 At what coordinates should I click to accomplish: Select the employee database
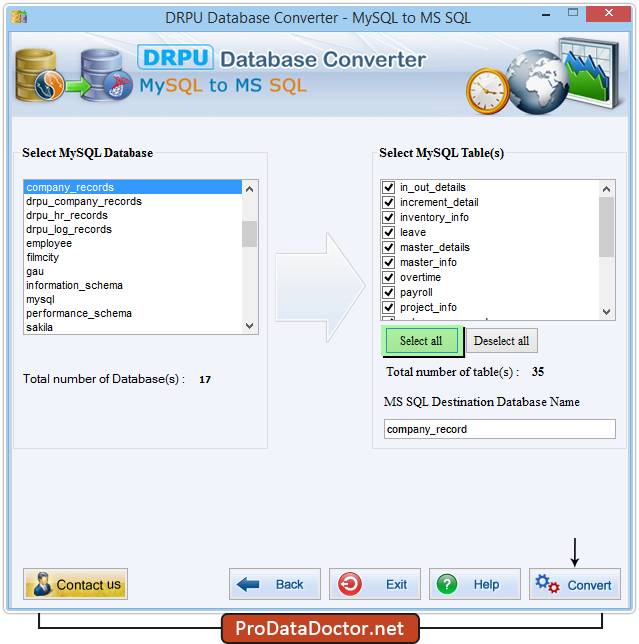coord(133,243)
